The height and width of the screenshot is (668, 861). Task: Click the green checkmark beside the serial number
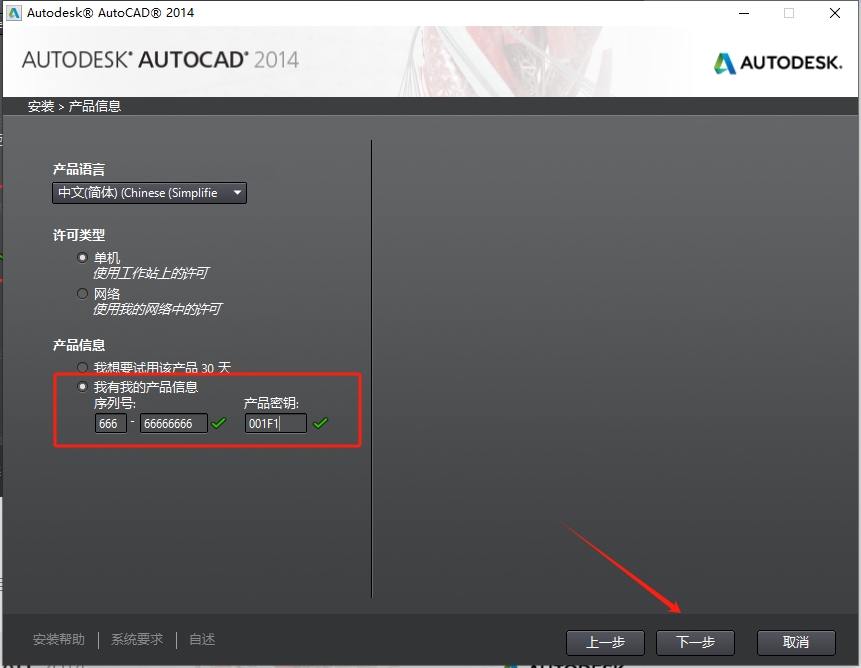tap(220, 423)
